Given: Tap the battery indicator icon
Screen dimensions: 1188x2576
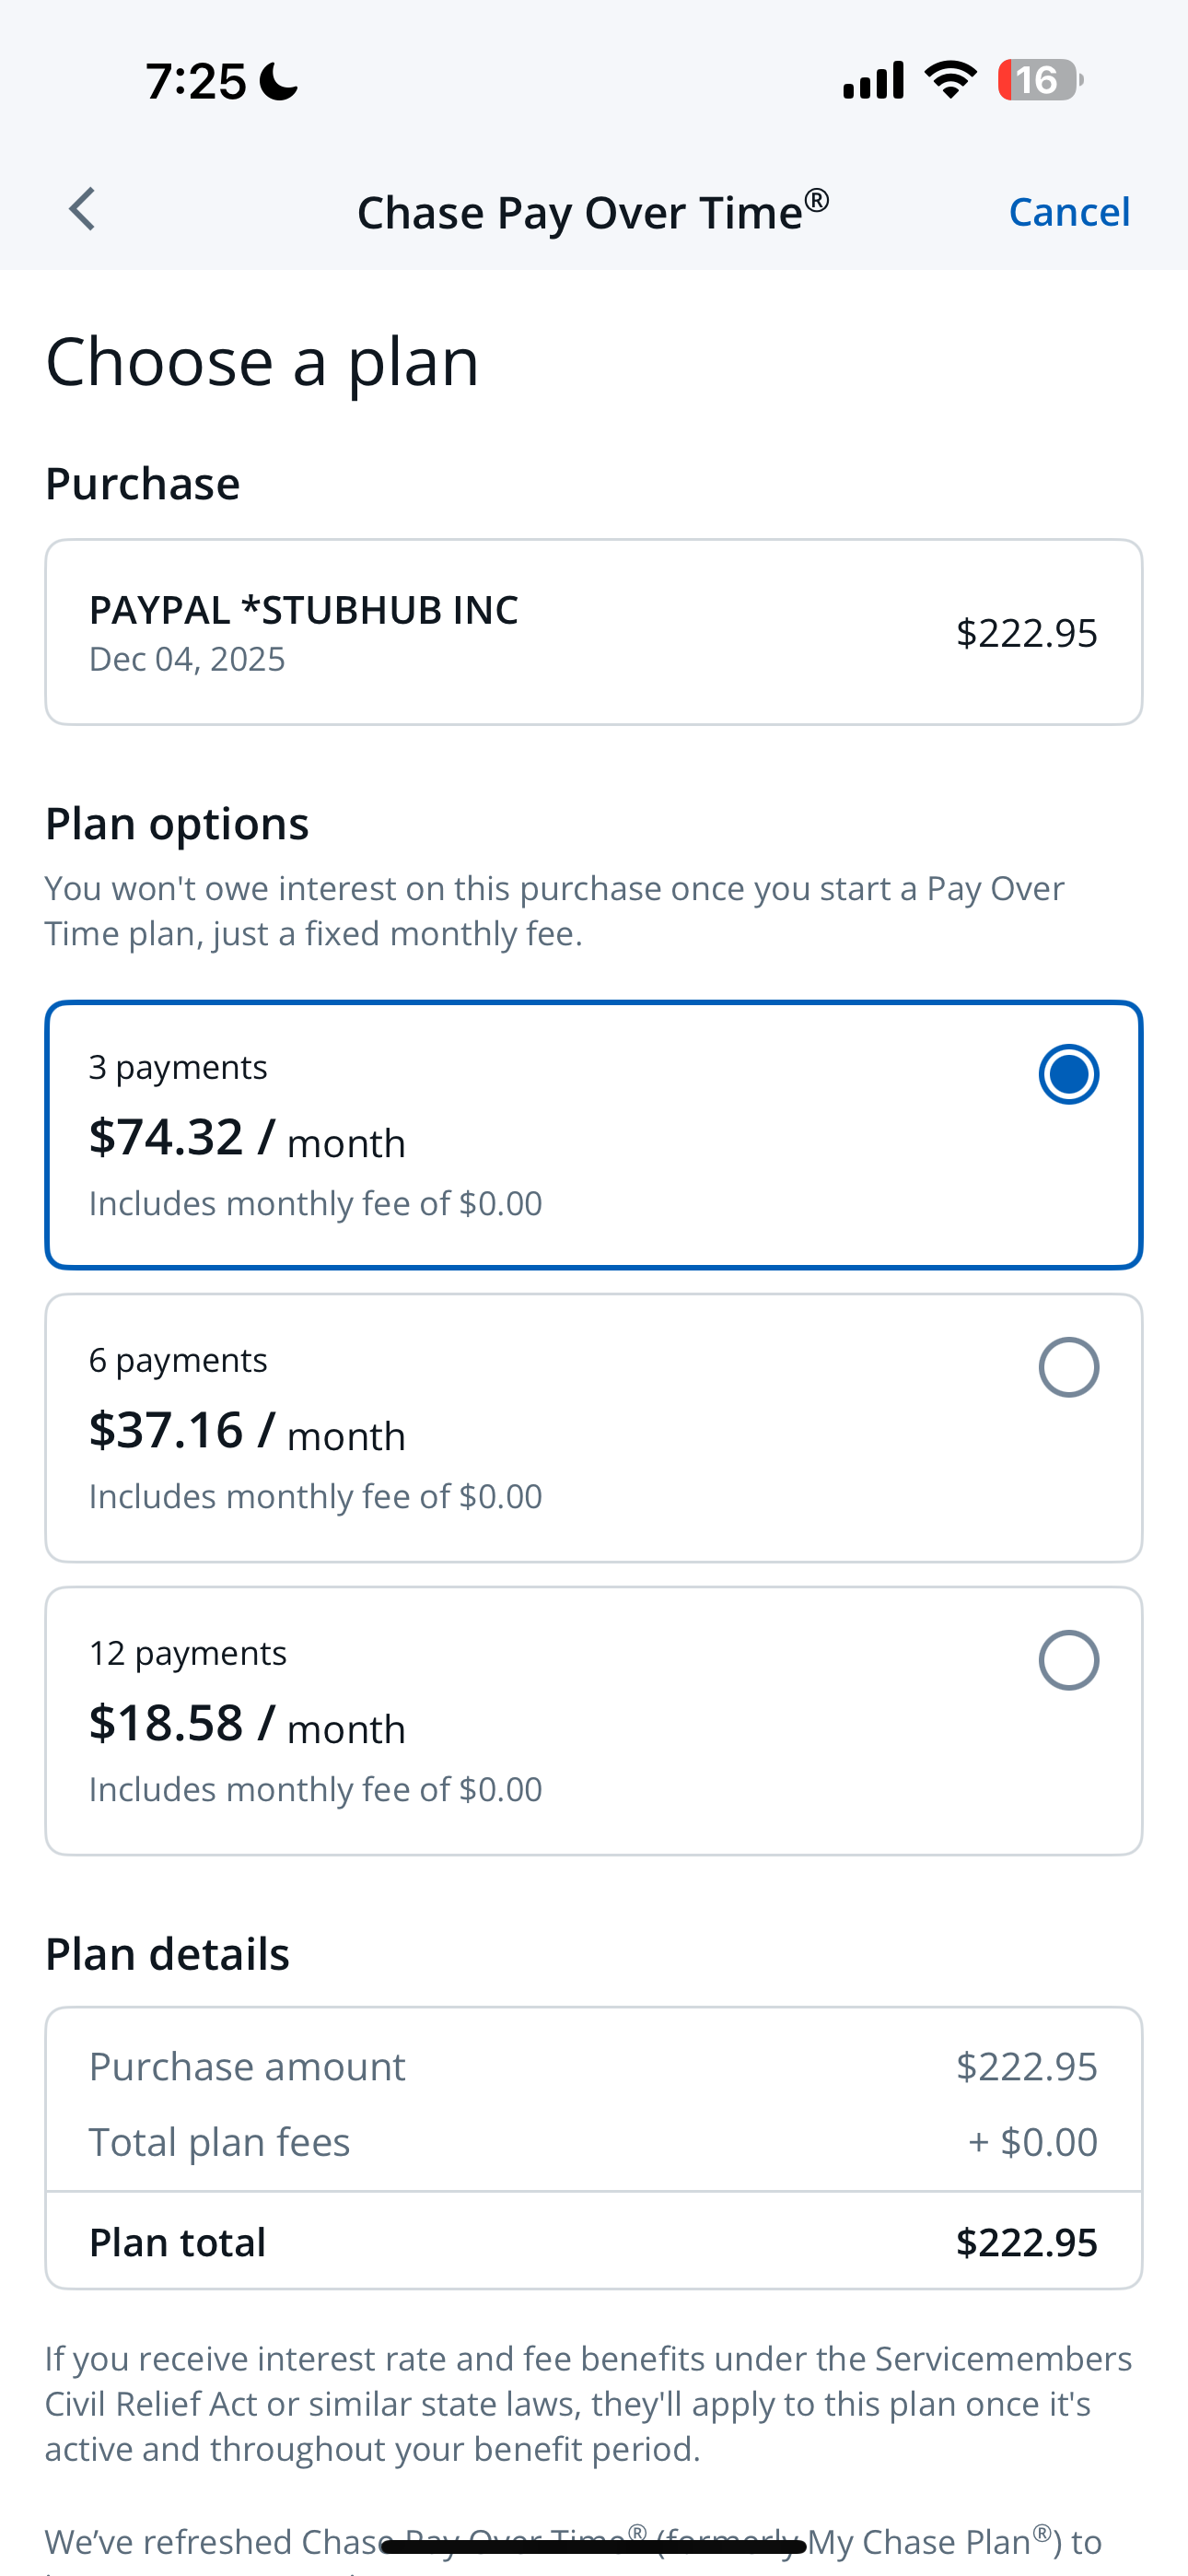Looking at the screenshot, I should coord(1040,80).
